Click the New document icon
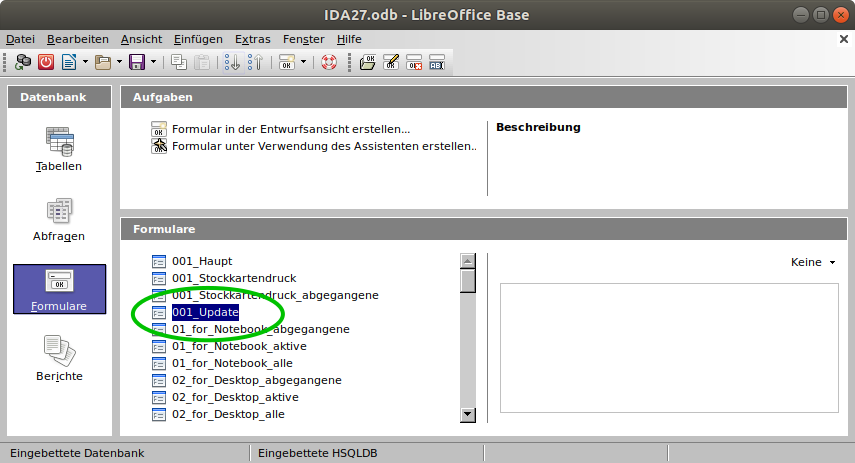Screen dimensions: 855x463 pos(69,62)
